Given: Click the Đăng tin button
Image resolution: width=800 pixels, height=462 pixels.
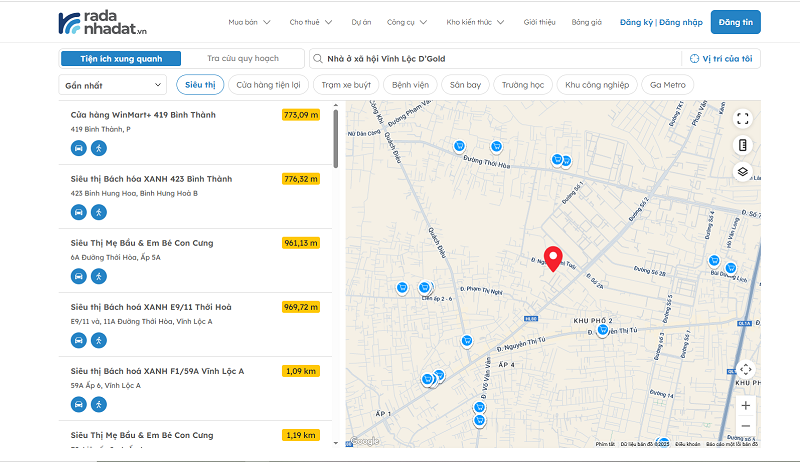Looking at the screenshot, I should (x=736, y=22).
